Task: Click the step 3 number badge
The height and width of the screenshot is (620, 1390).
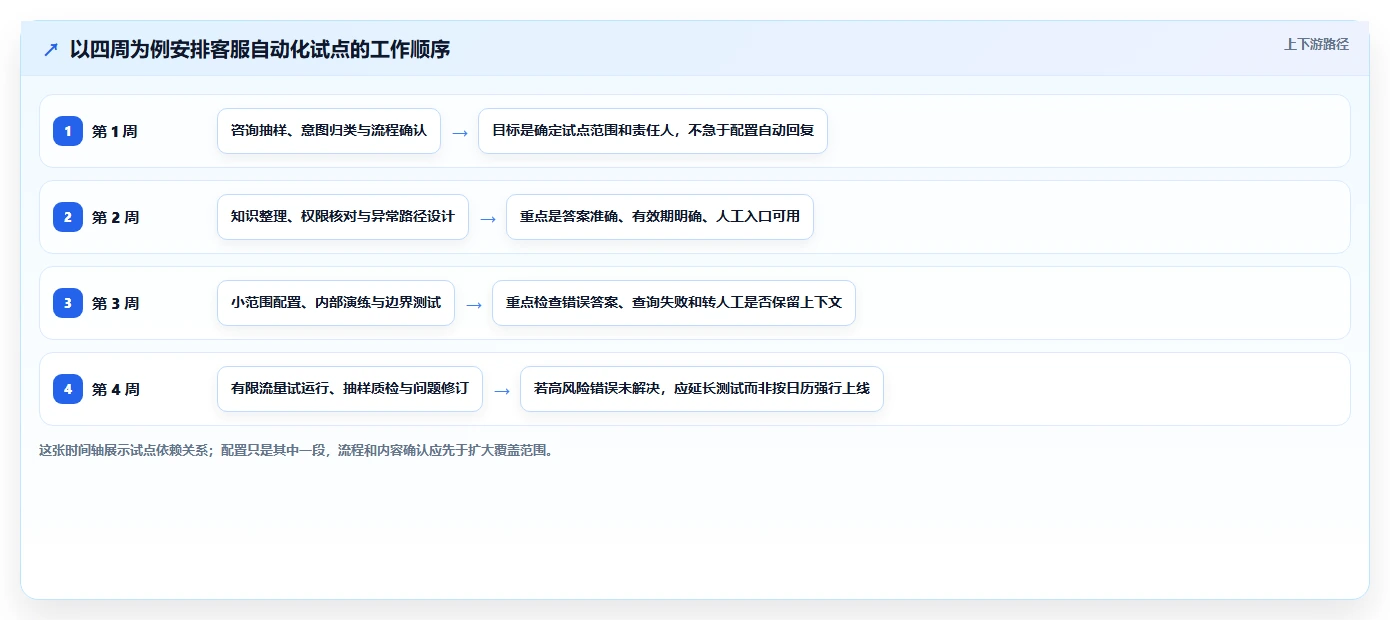Action: tap(68, 303)
